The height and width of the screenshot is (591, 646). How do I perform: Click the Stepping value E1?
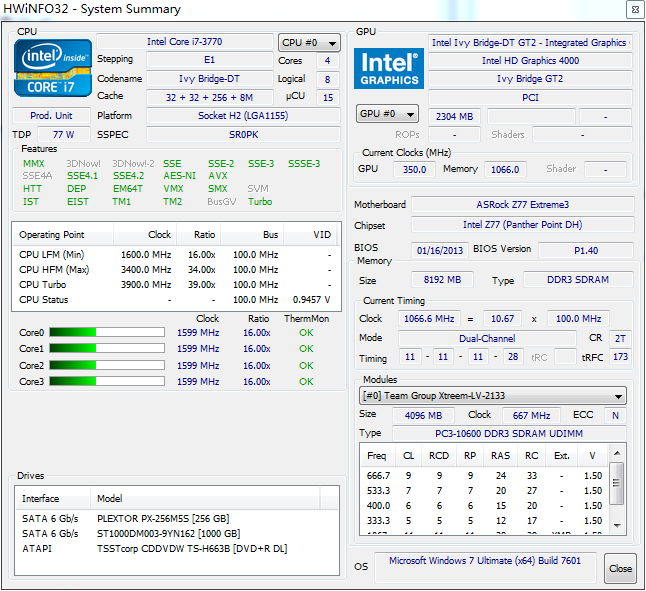tap(210, 60)
